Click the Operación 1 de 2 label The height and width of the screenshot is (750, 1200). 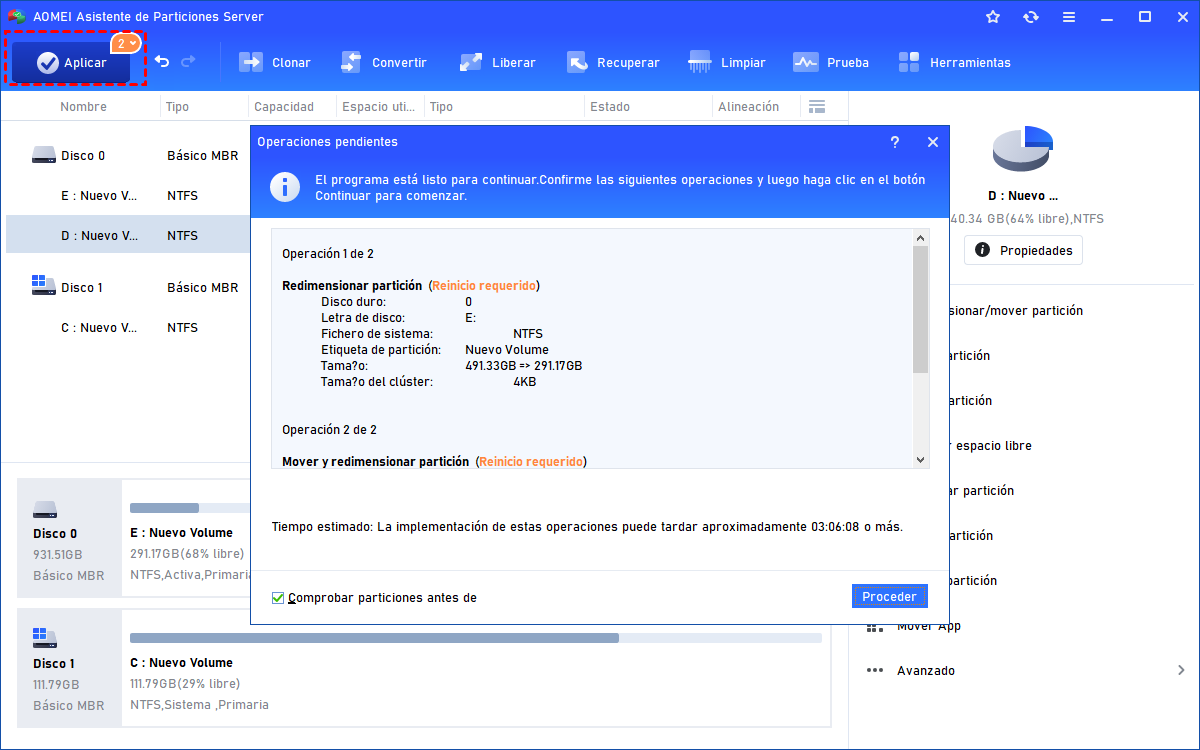pyautogui.click(x=328, y=254)
